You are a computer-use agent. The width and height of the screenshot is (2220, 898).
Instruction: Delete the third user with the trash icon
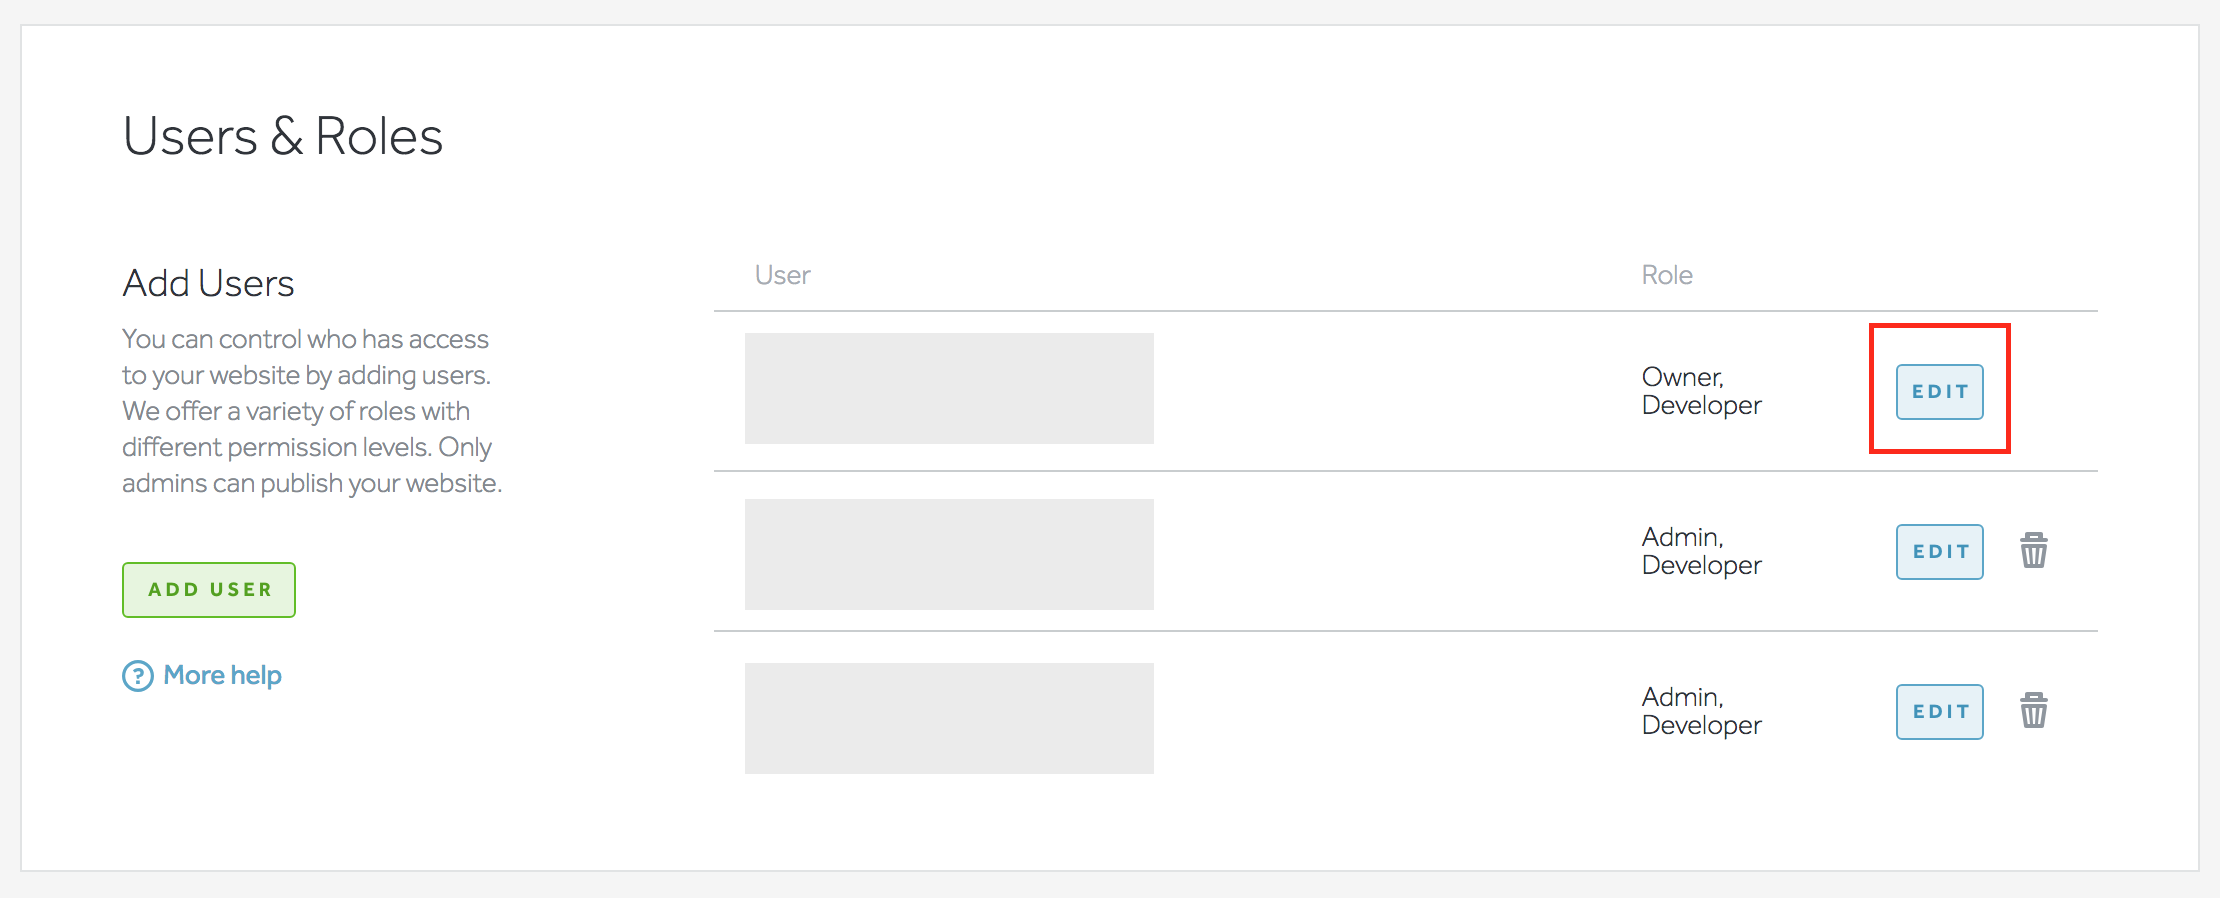click(x=2035, y=711)
